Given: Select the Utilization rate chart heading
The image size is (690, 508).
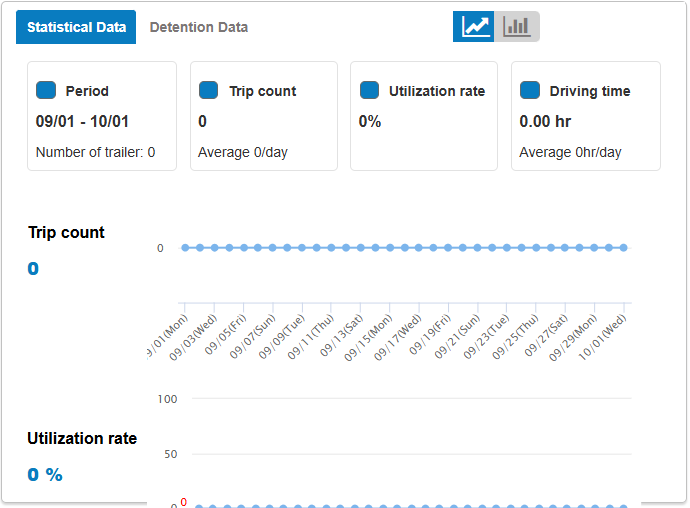Looking at the screenshot, I should pyautogui.click(x=82, y=438).
